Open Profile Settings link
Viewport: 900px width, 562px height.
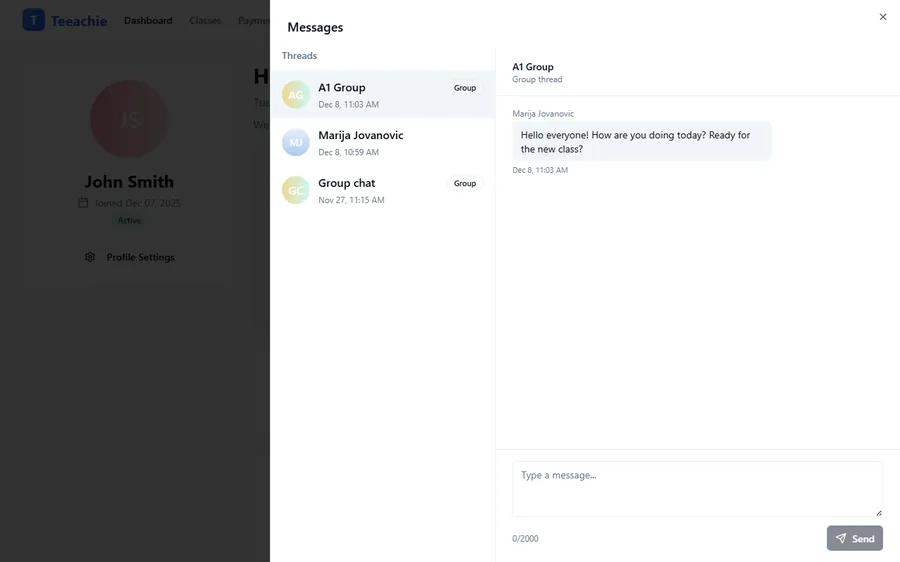(140, 257)
